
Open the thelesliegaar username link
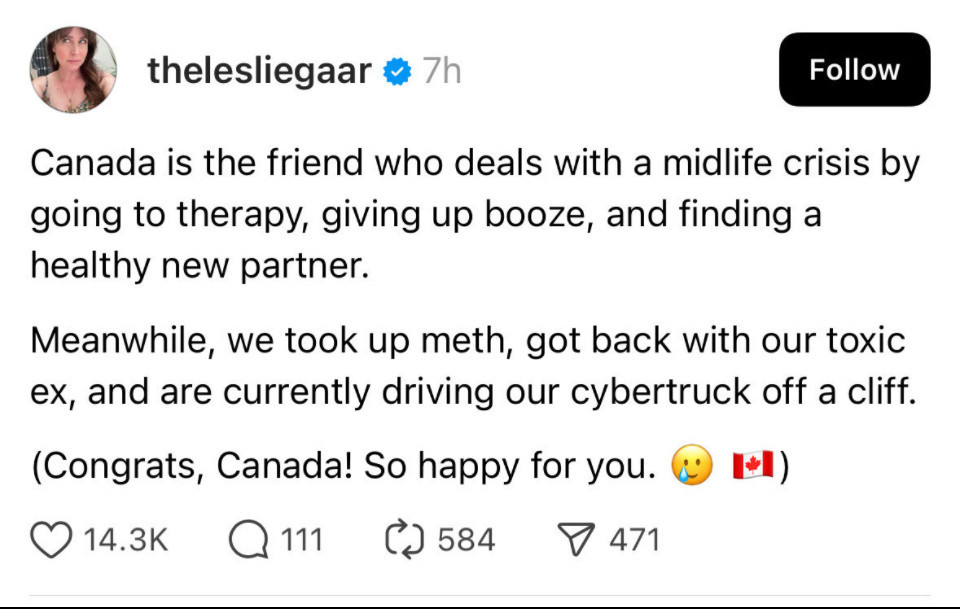pyautogui.click(x=260, y=70)
